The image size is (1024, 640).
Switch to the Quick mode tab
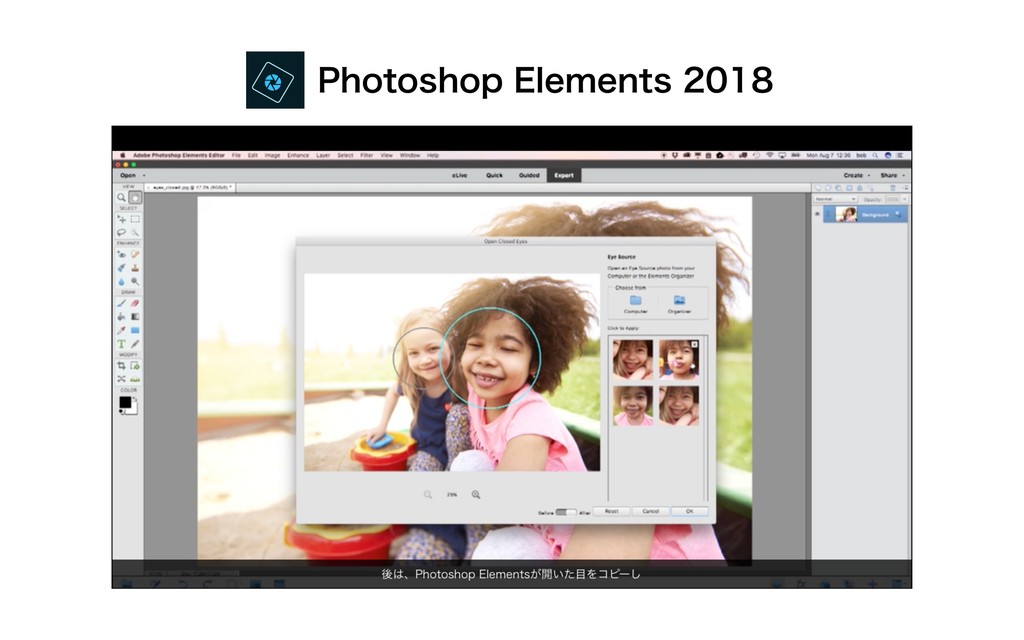tap(494, 176)
